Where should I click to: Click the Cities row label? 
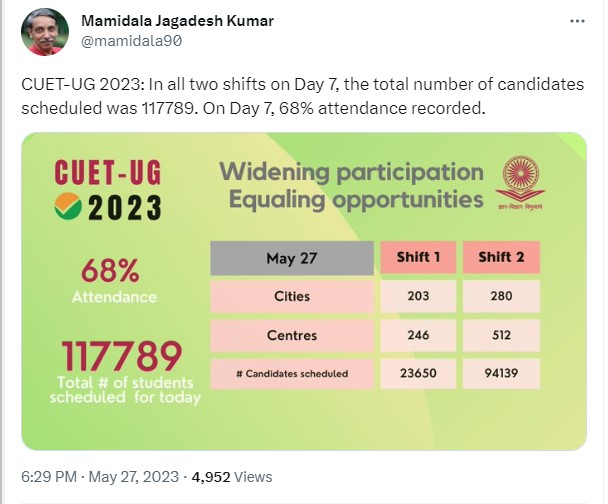coord(291,296)
